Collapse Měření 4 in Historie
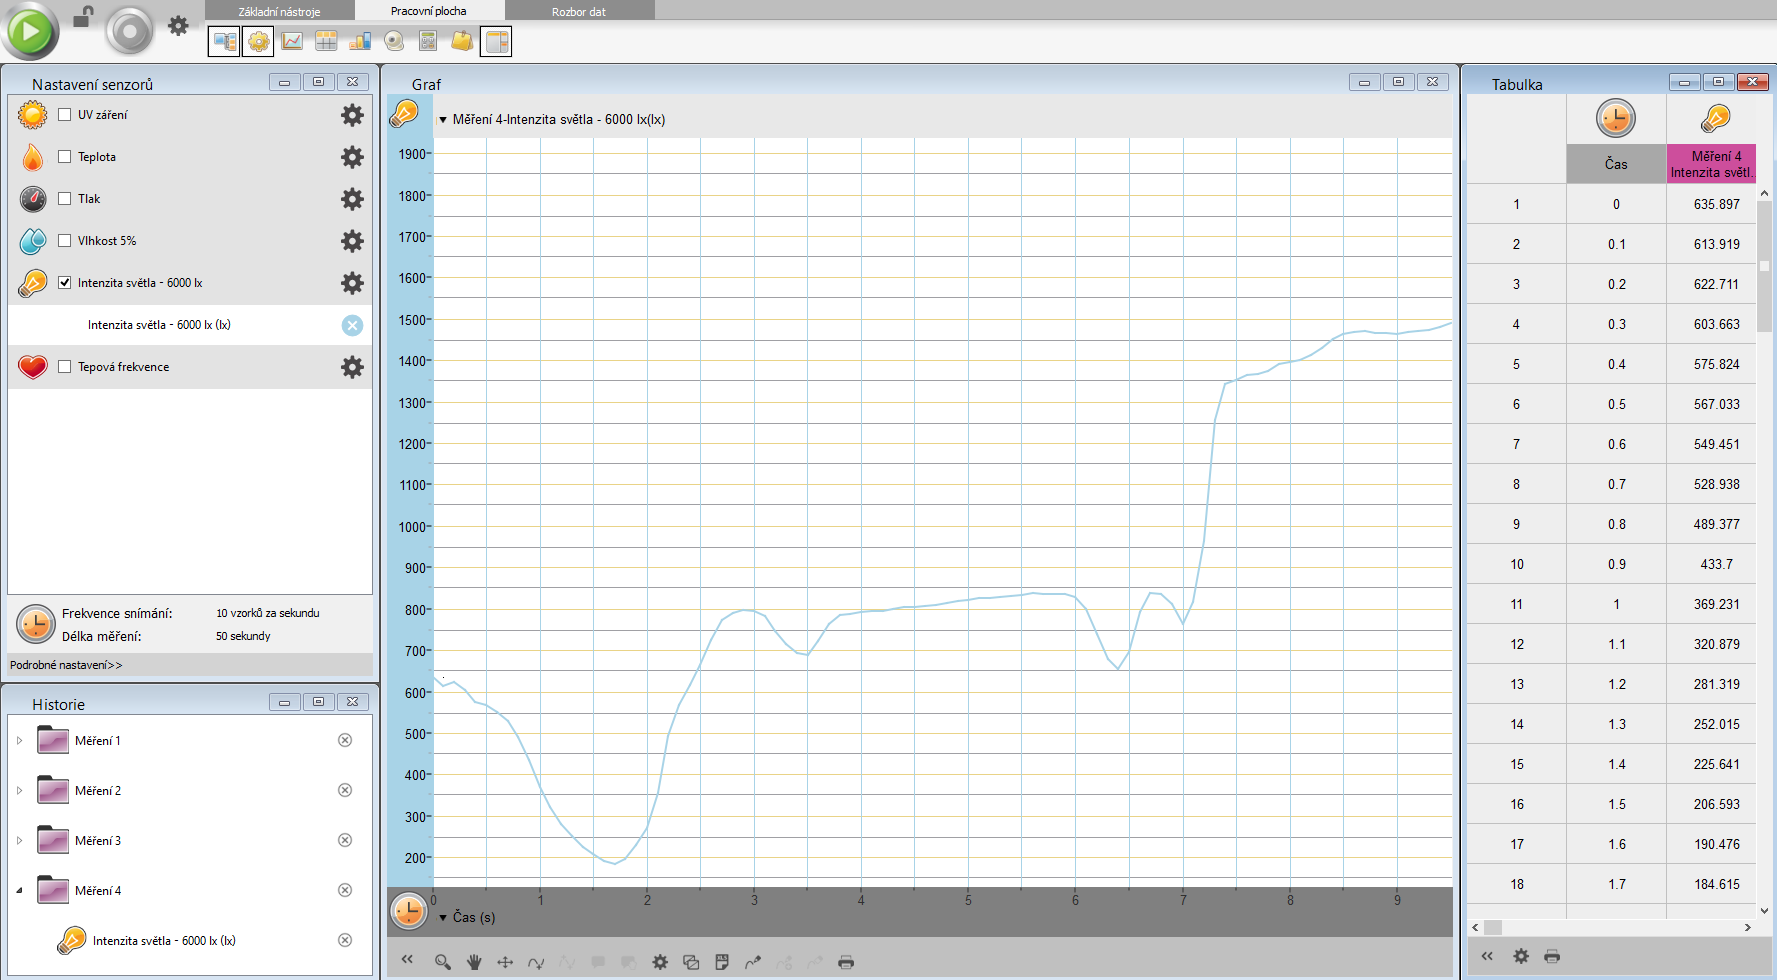This screenshot has height=980, width=1777. coord(19,891)
